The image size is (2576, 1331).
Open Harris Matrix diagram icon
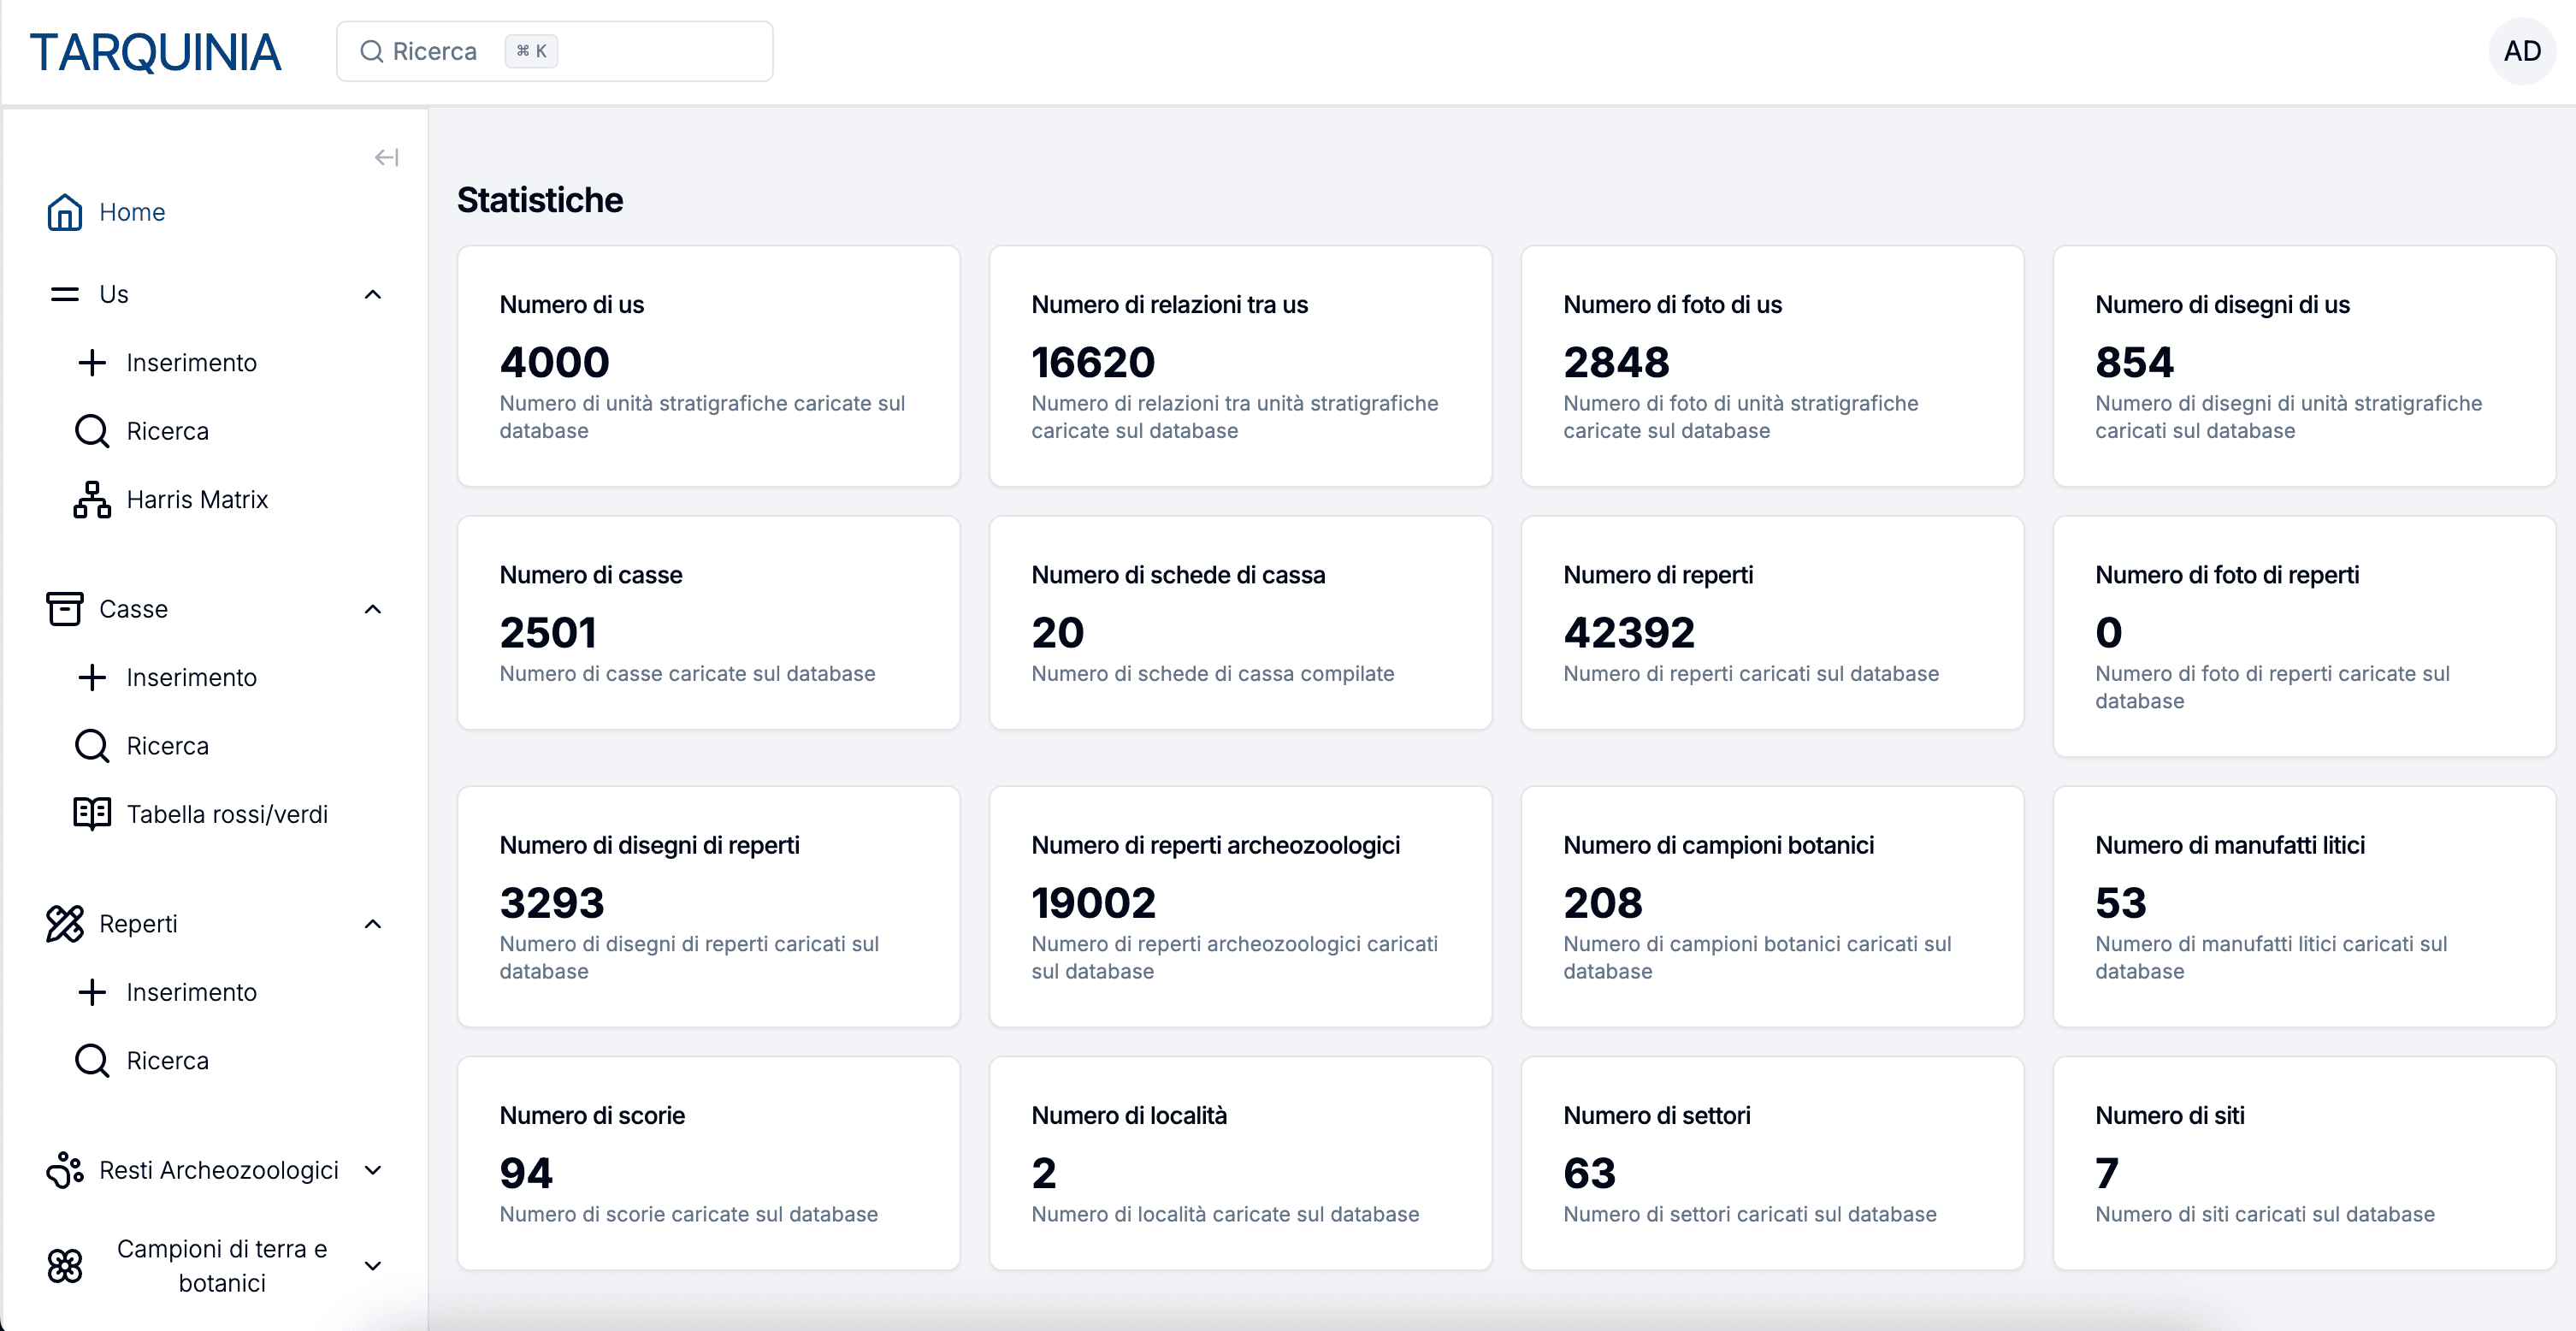click(x=92, y=499)
